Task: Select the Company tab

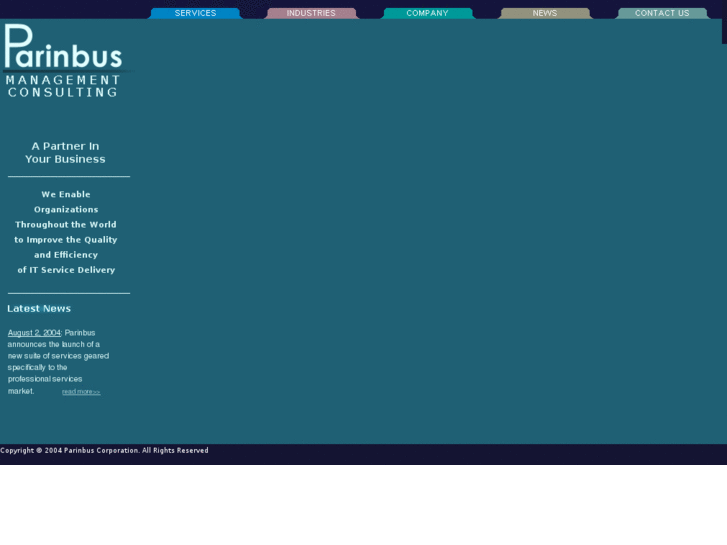Action: click(427, 13)
